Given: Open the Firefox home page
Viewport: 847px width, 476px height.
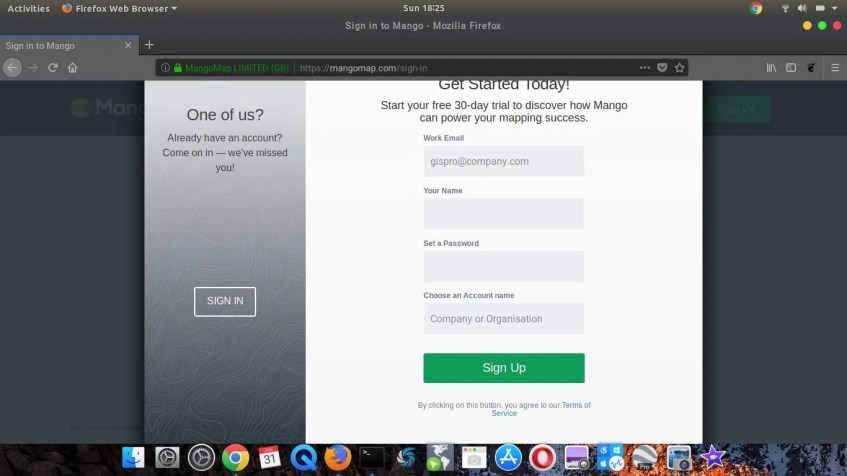Looking at the screenshot, I should (x=72, y=68).
